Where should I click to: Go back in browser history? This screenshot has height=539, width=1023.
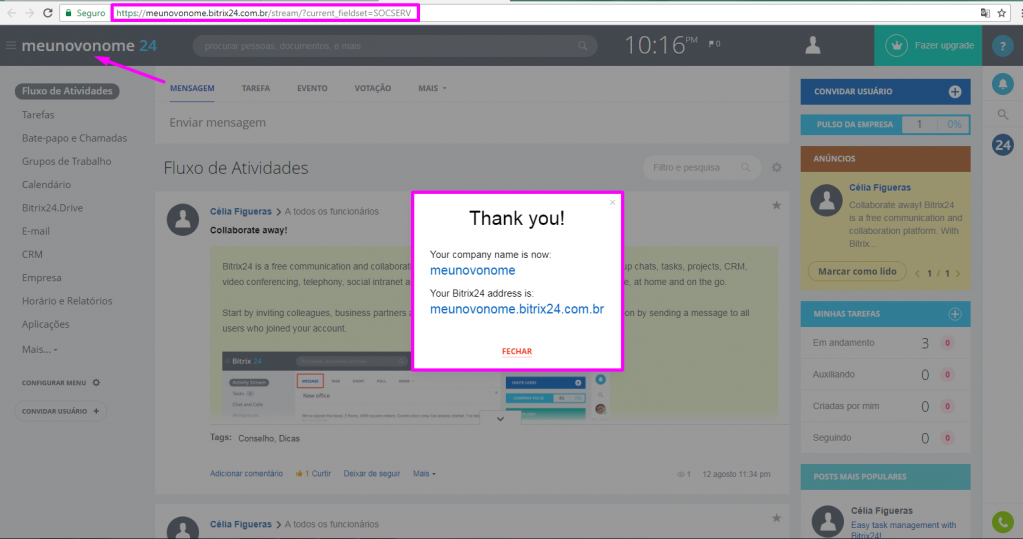point(11,12)
